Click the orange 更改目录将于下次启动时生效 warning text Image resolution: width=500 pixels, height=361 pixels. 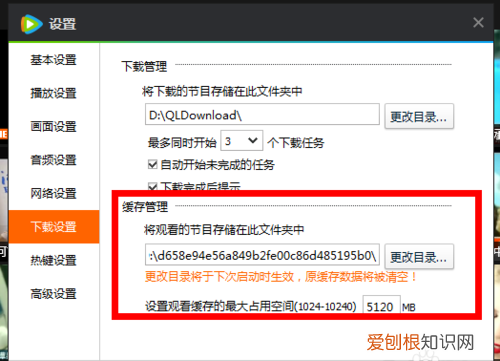(x=280, y=277)
